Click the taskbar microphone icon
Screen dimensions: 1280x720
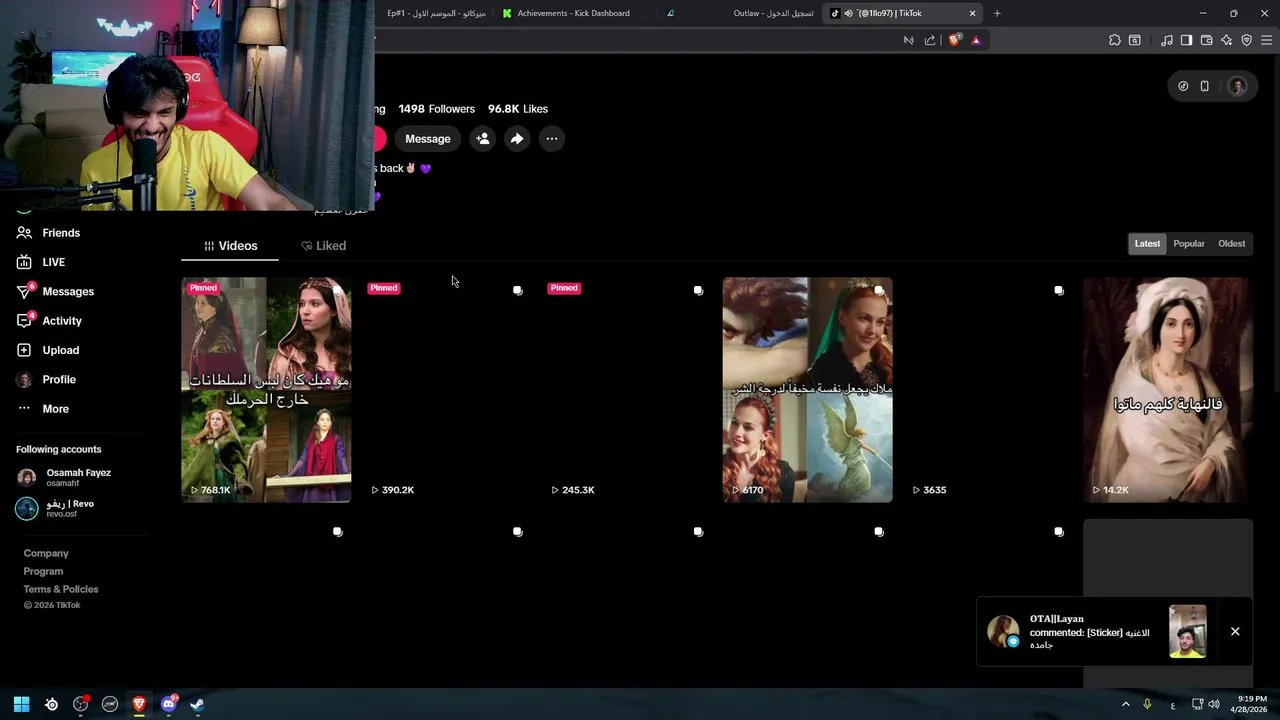(x=1147, y=704)
